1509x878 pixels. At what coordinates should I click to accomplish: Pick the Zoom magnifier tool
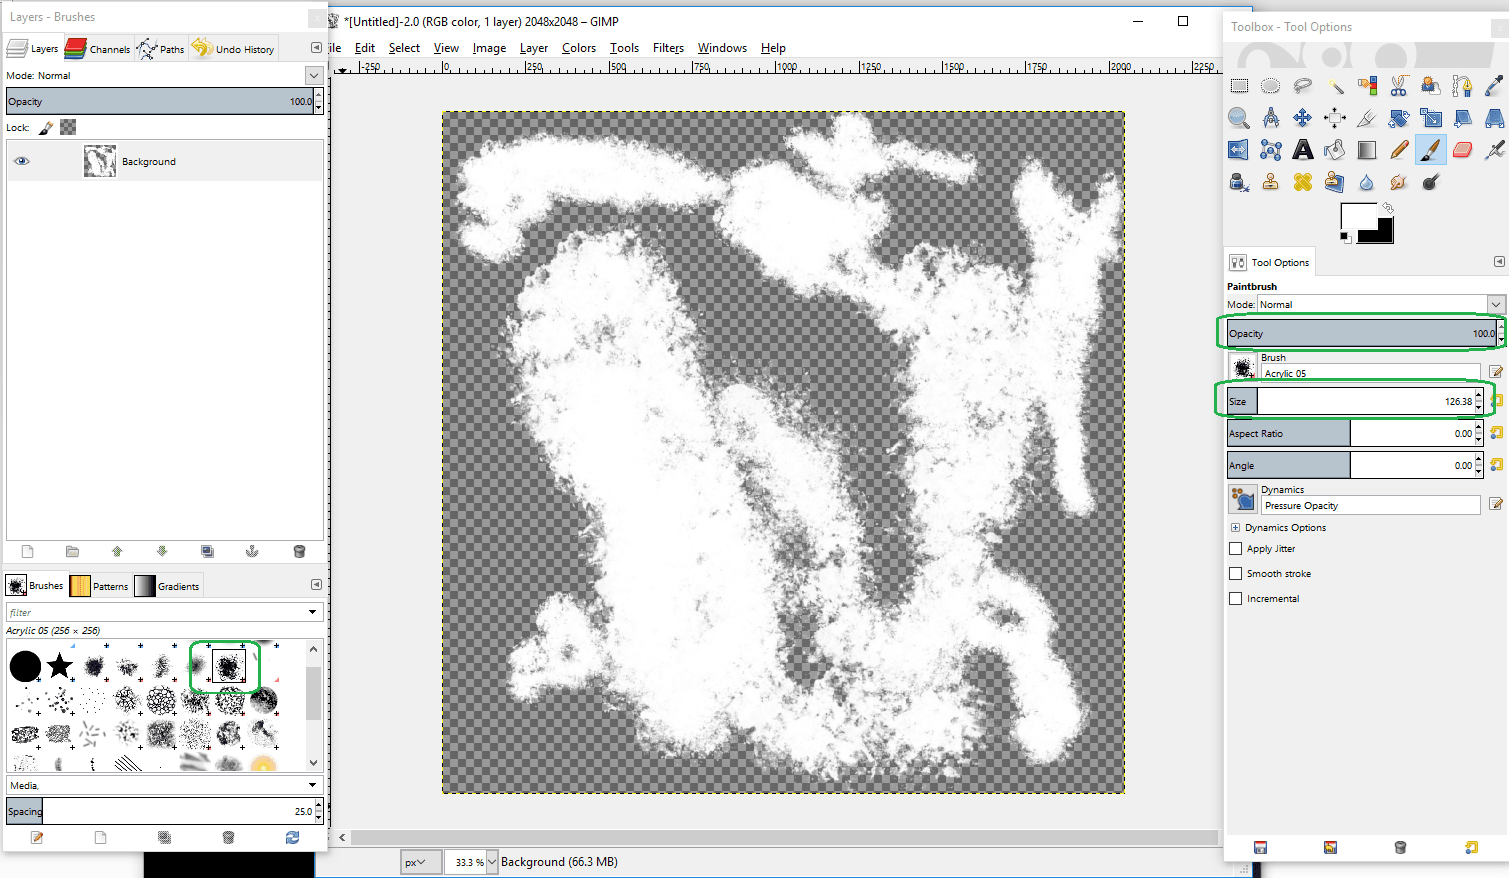[1239, 118]
